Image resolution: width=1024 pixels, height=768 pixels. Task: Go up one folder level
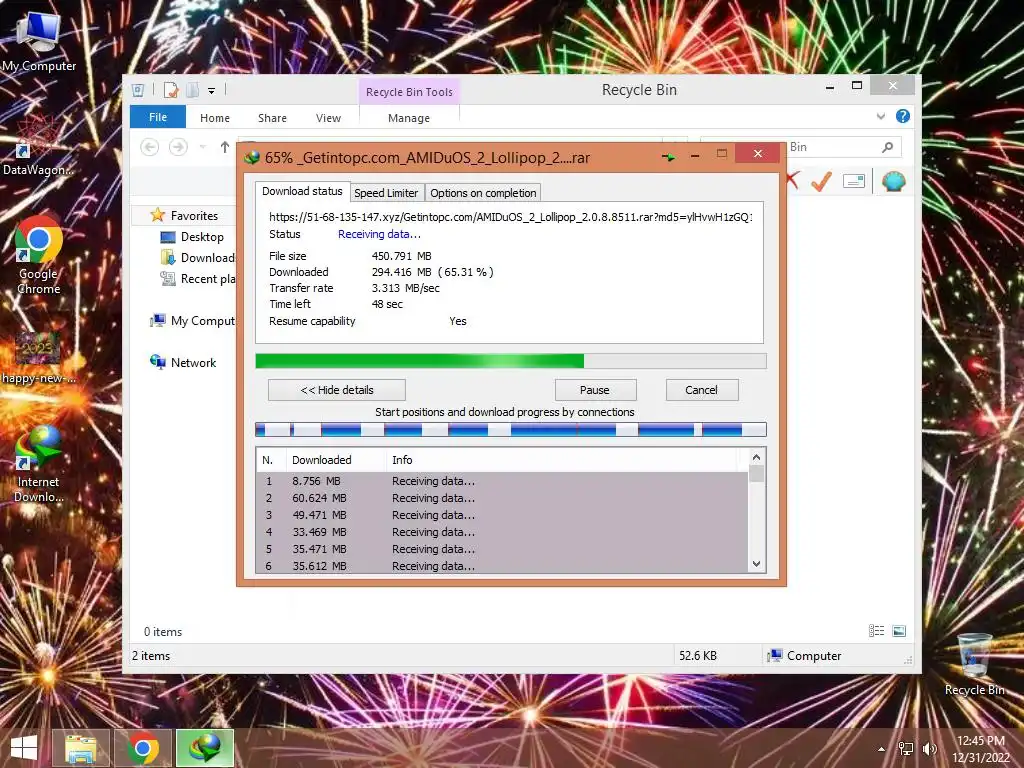pos(225,147)
